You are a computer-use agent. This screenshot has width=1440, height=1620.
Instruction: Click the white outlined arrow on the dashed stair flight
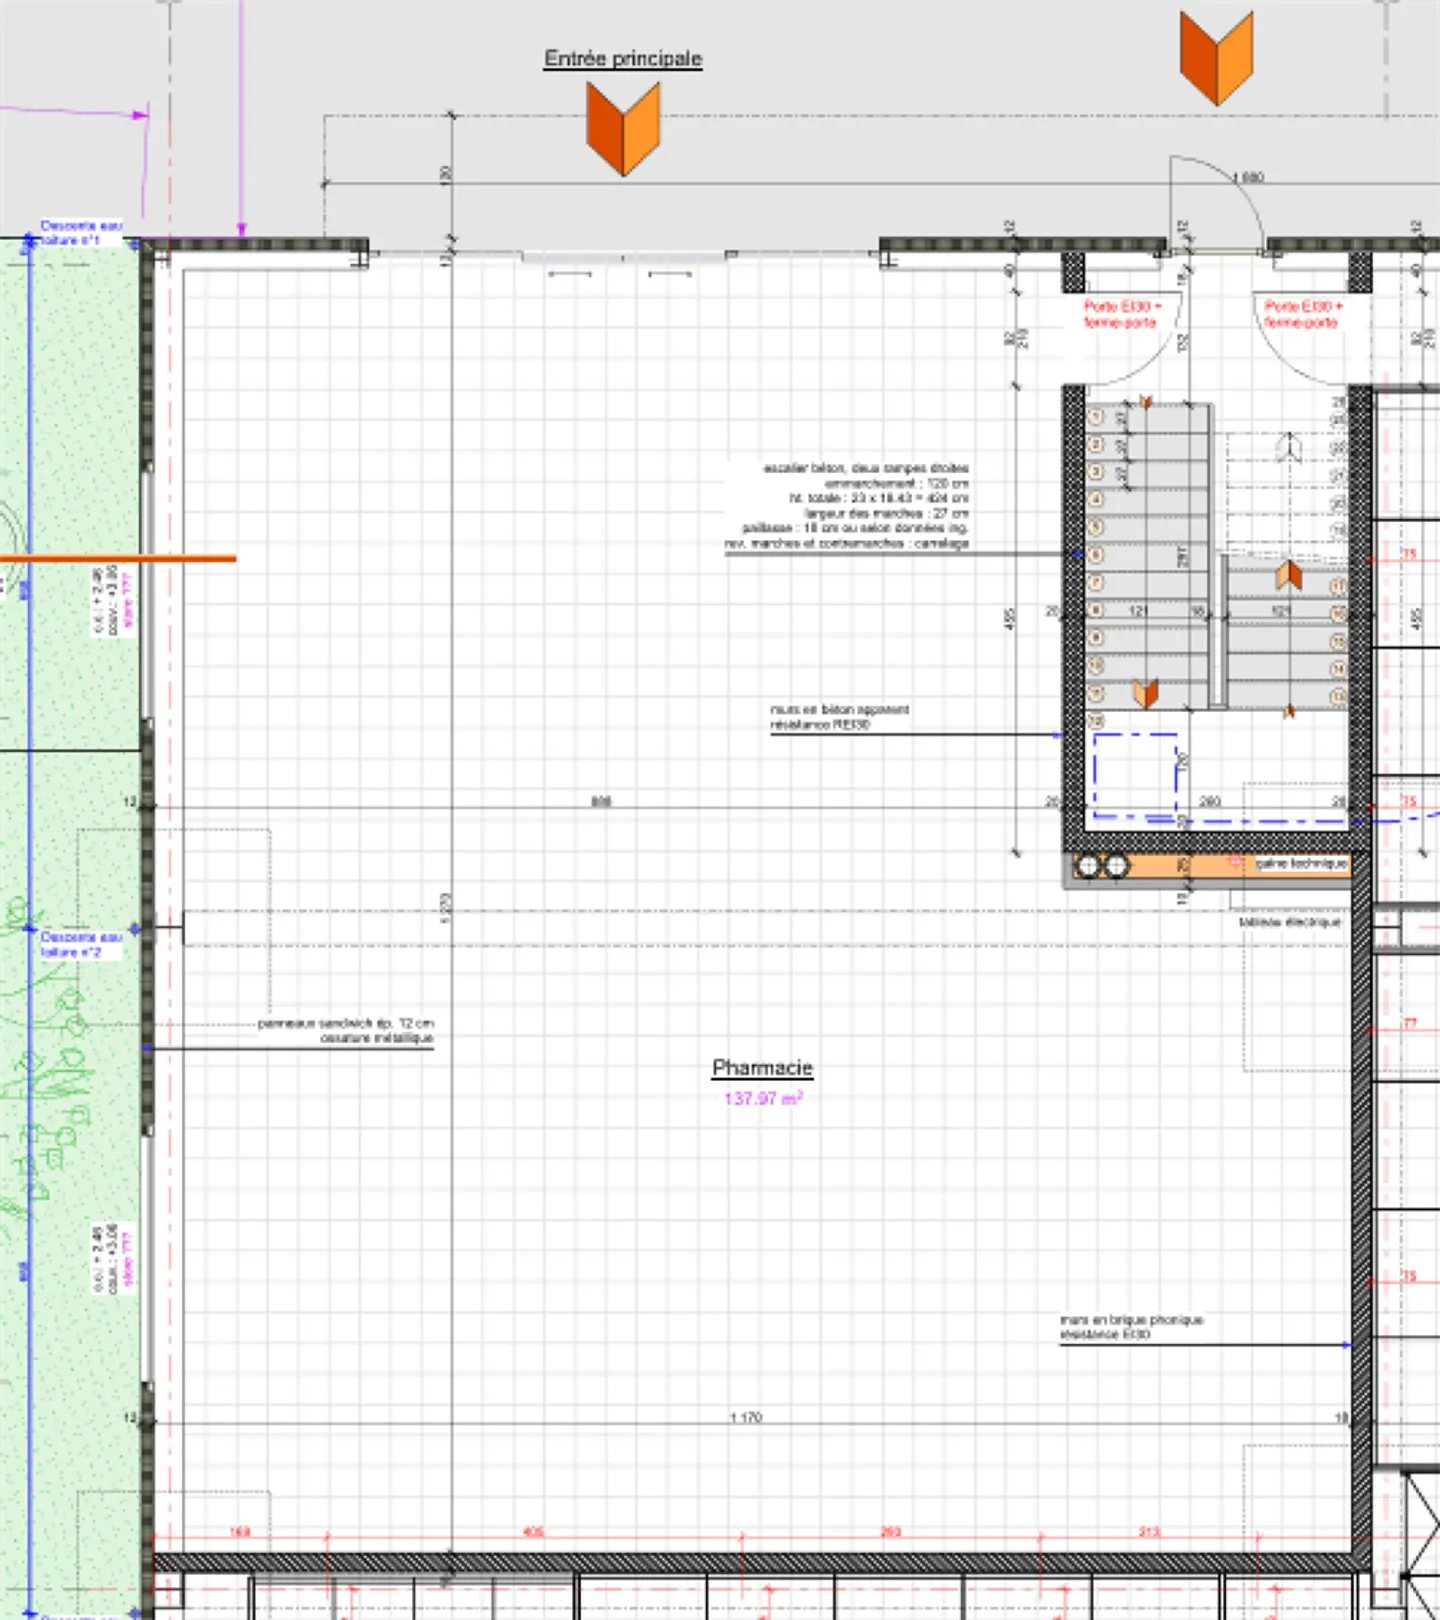tap(1289, 447)
